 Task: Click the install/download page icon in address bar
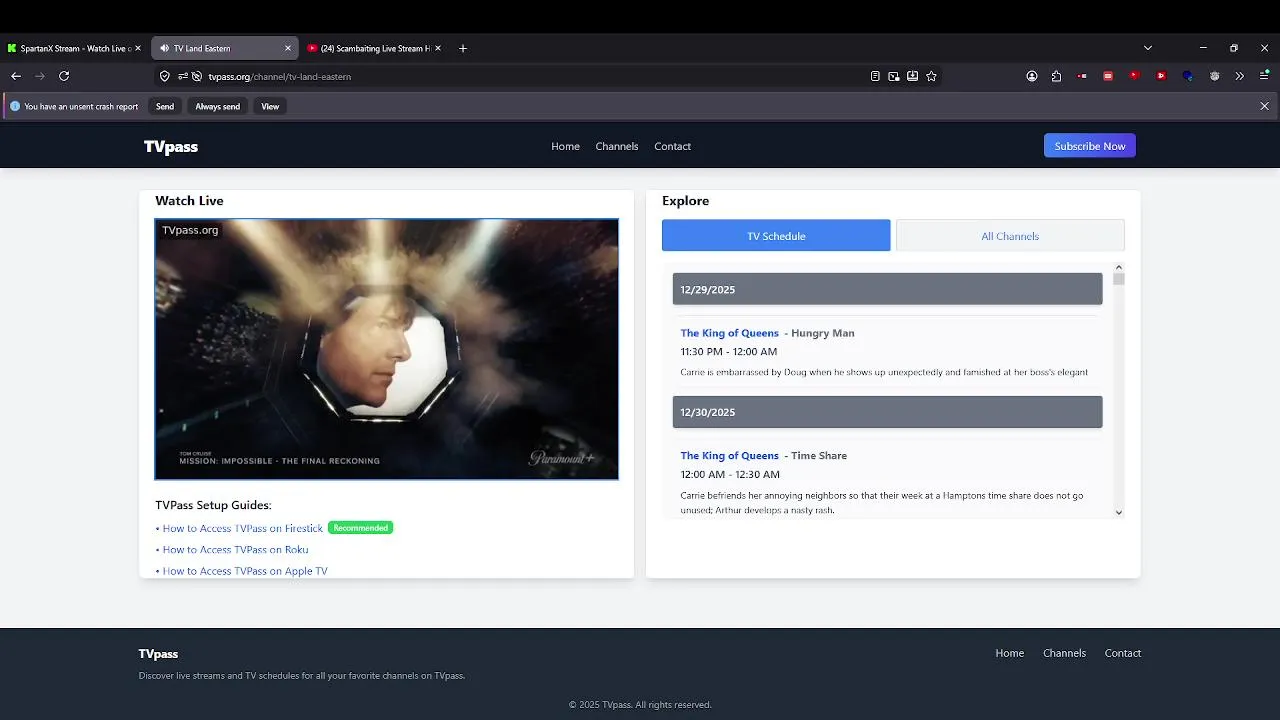[913, 76]
